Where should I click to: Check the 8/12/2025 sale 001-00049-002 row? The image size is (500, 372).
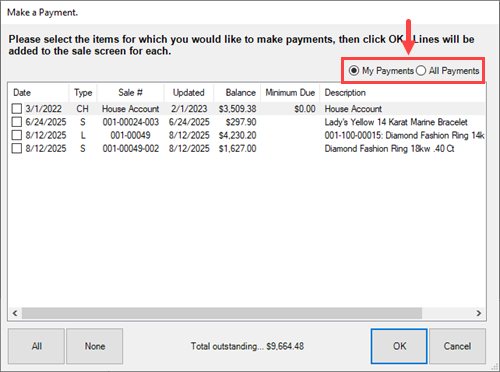17,148
